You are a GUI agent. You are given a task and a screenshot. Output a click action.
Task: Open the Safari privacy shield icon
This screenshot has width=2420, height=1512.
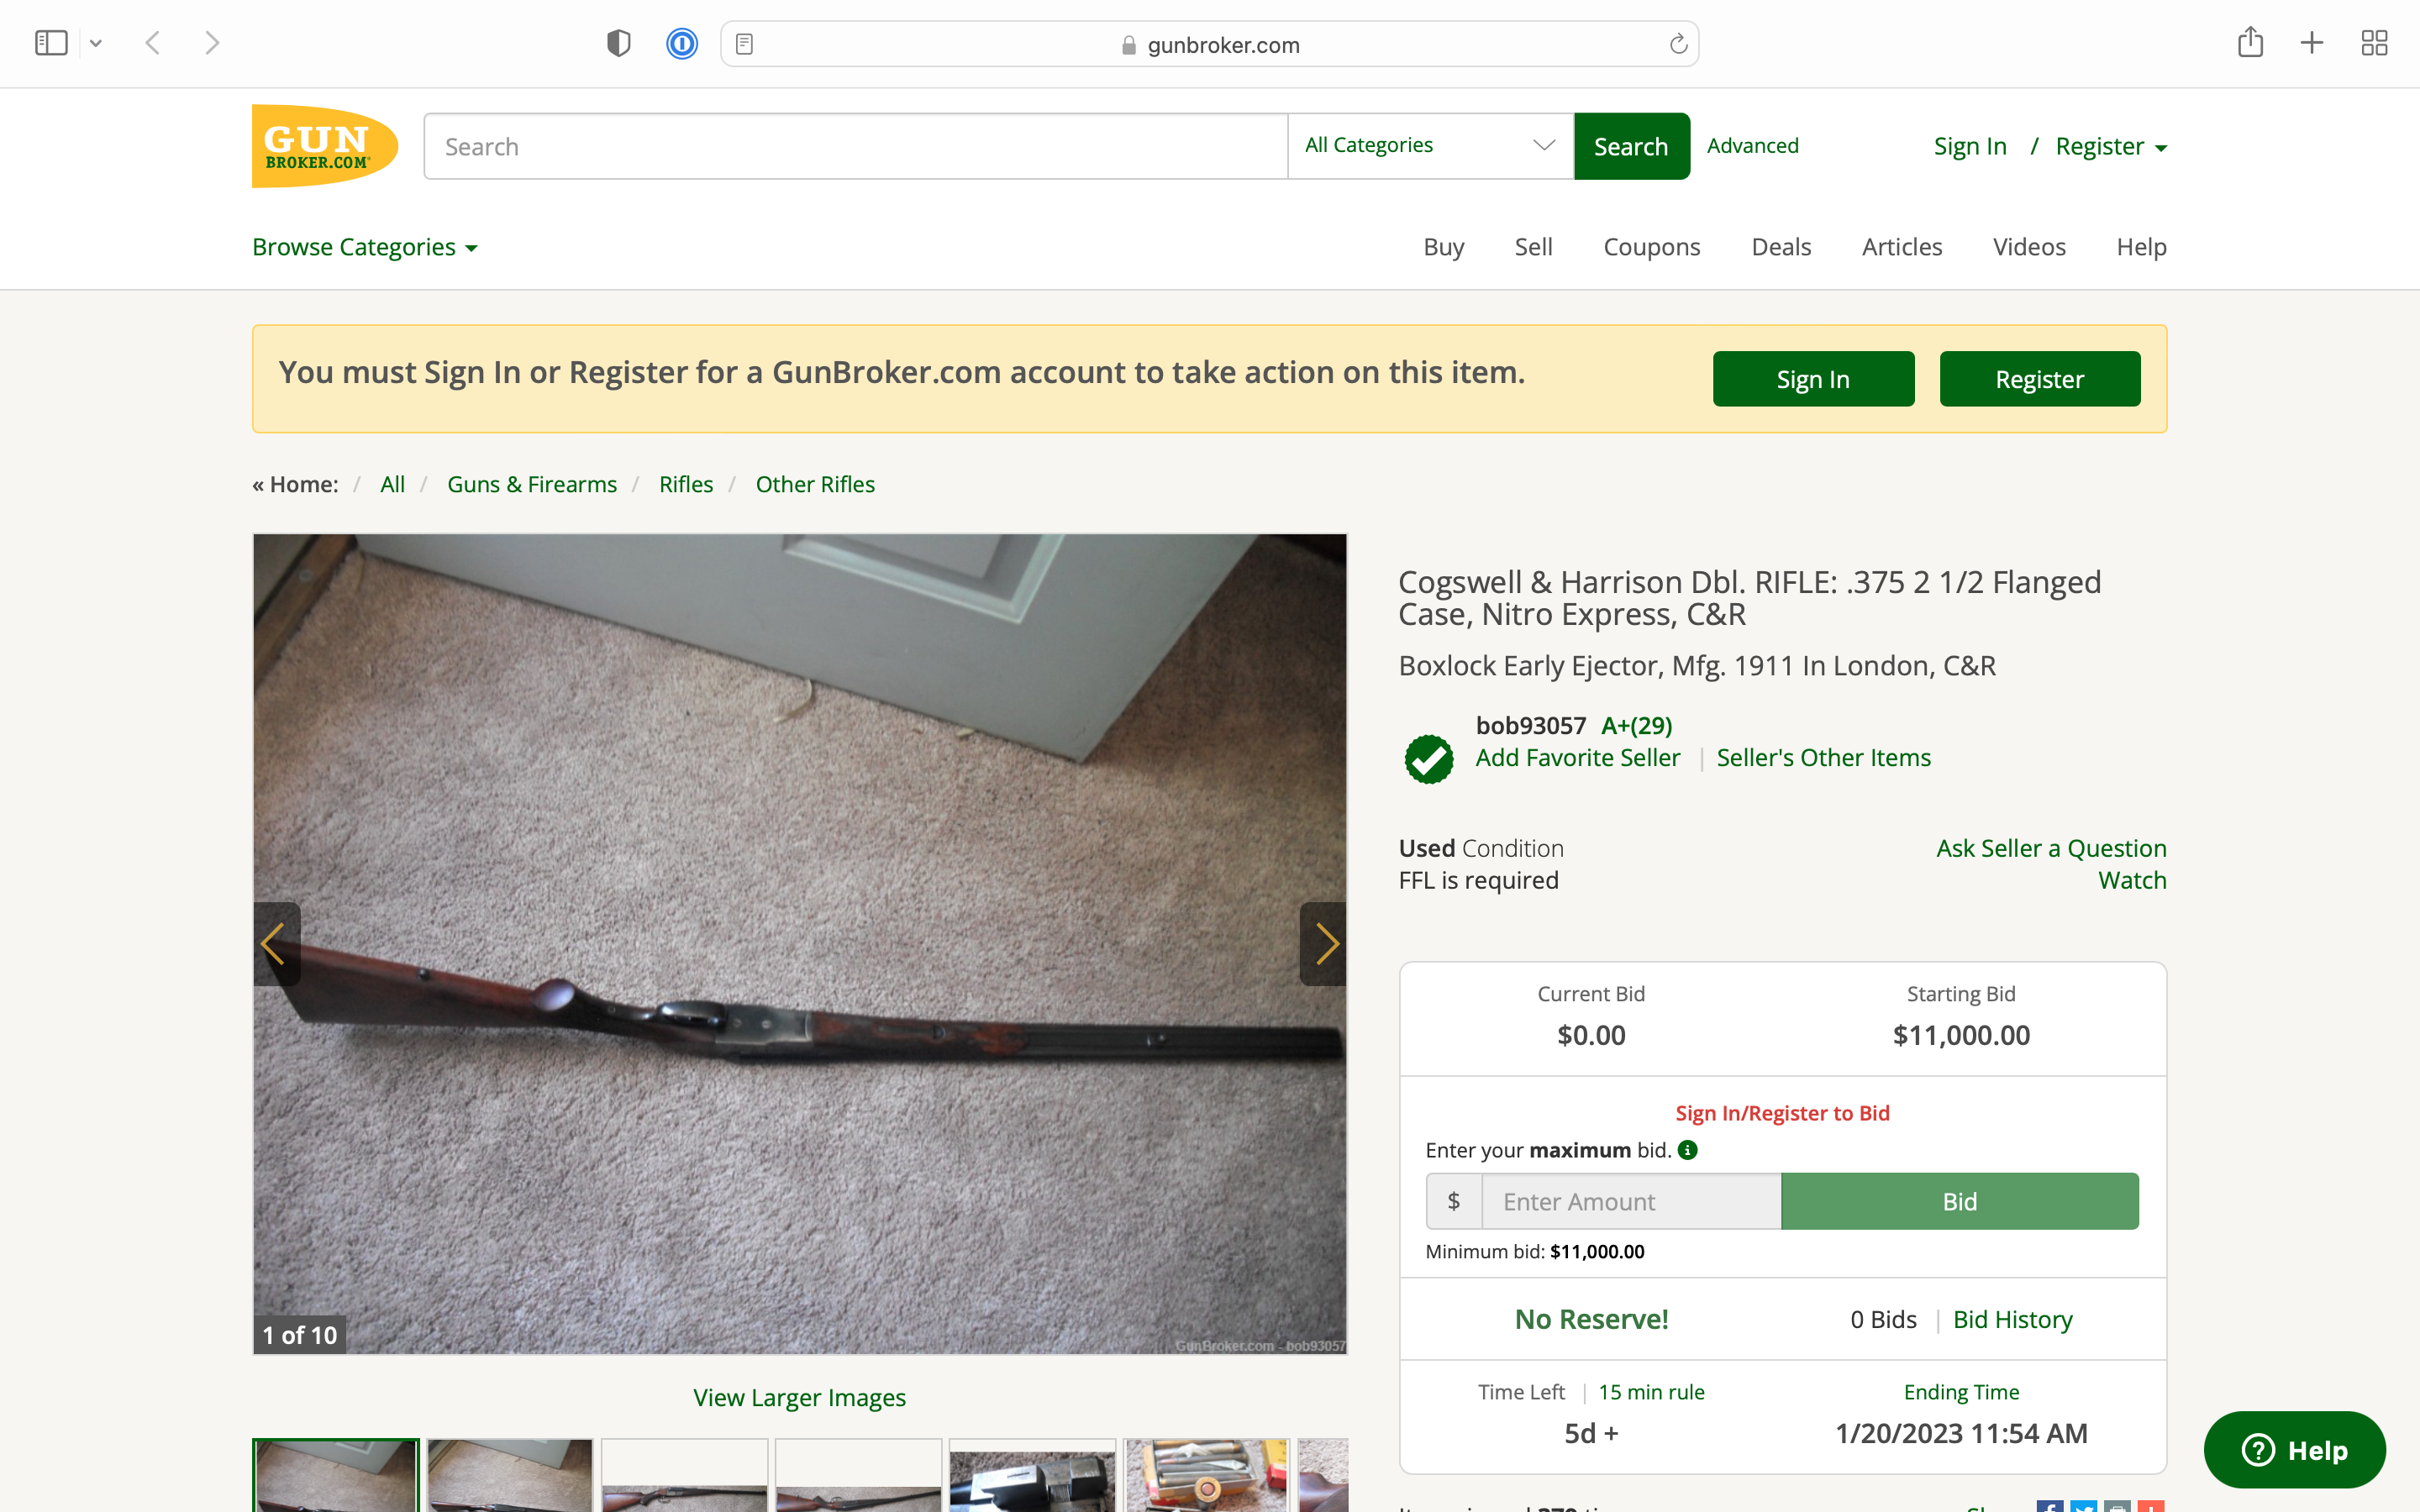pos(619,44)
